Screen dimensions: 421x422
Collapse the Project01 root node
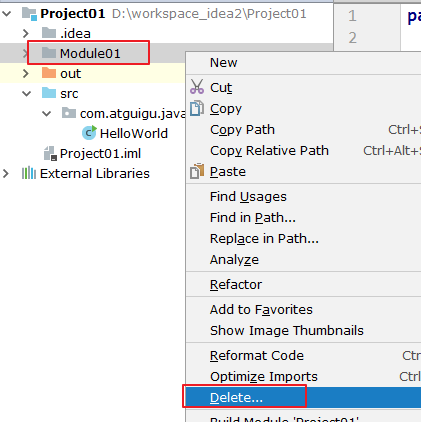click(x=7, y=14)
